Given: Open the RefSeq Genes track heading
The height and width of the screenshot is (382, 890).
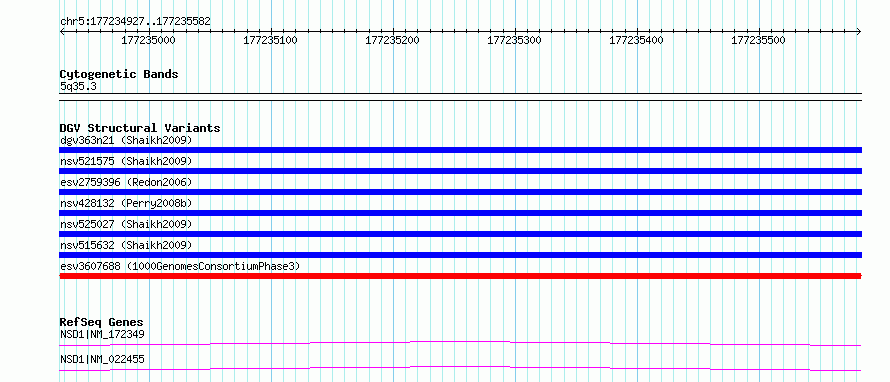Looking at the screenshot, I should tap(102, 322).
